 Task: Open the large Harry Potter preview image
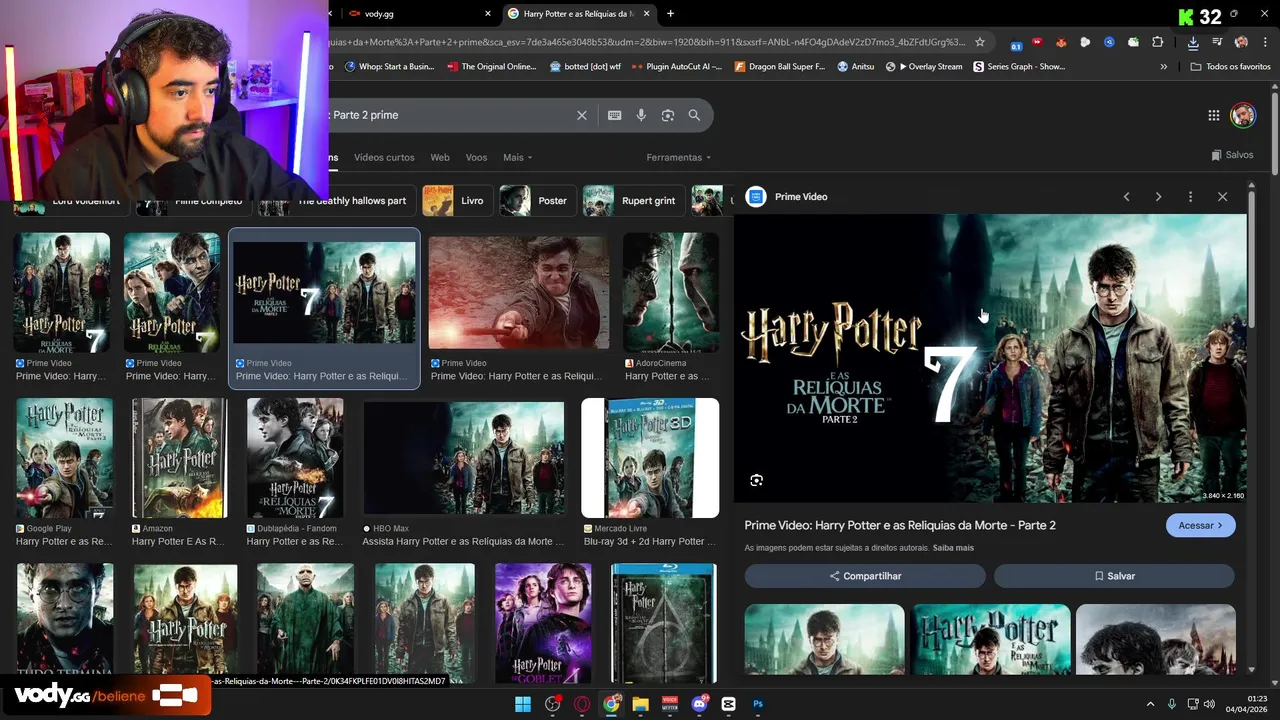[990, 358]
